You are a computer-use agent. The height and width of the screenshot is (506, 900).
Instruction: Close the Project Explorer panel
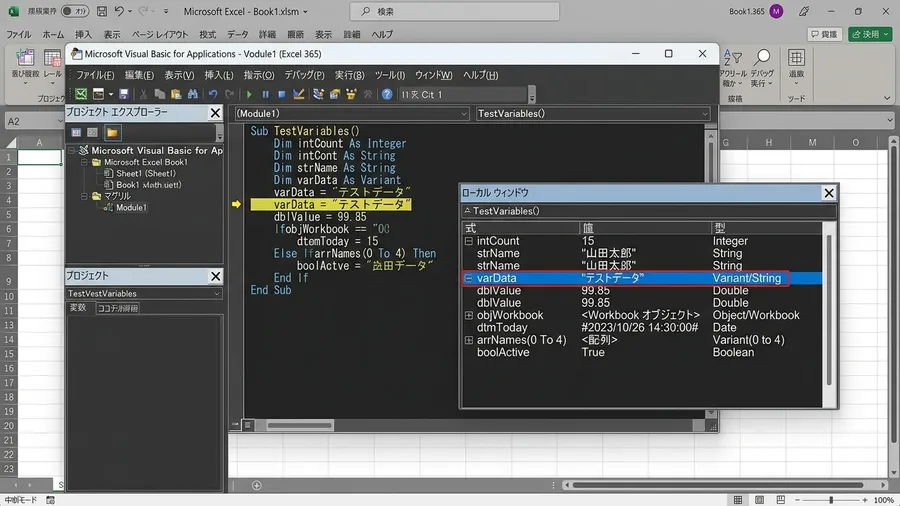point(215,112)
